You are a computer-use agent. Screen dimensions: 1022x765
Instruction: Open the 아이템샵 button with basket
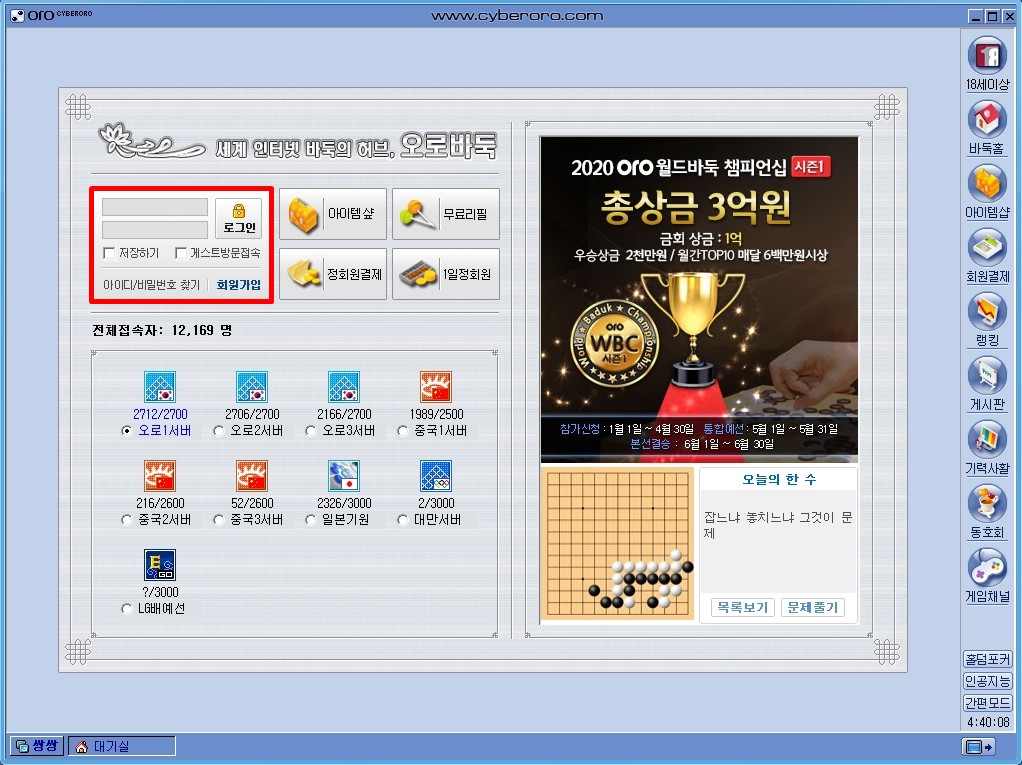[x=333, y=214]
